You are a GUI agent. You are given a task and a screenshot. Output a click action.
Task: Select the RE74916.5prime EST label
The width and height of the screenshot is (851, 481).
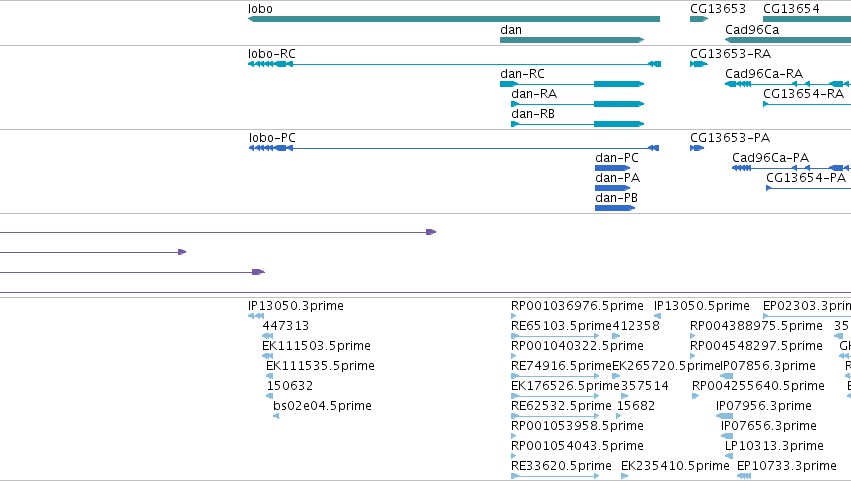coord(561,366)
